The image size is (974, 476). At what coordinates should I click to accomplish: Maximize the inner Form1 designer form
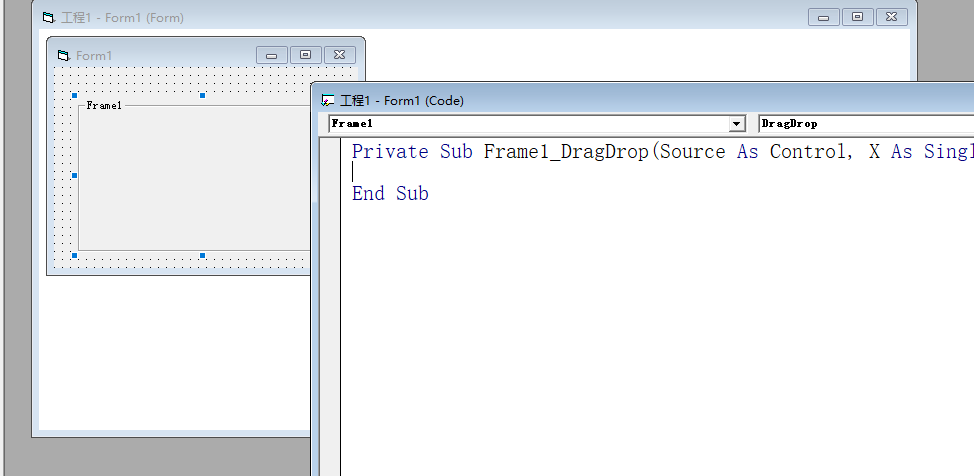point(306,55)
